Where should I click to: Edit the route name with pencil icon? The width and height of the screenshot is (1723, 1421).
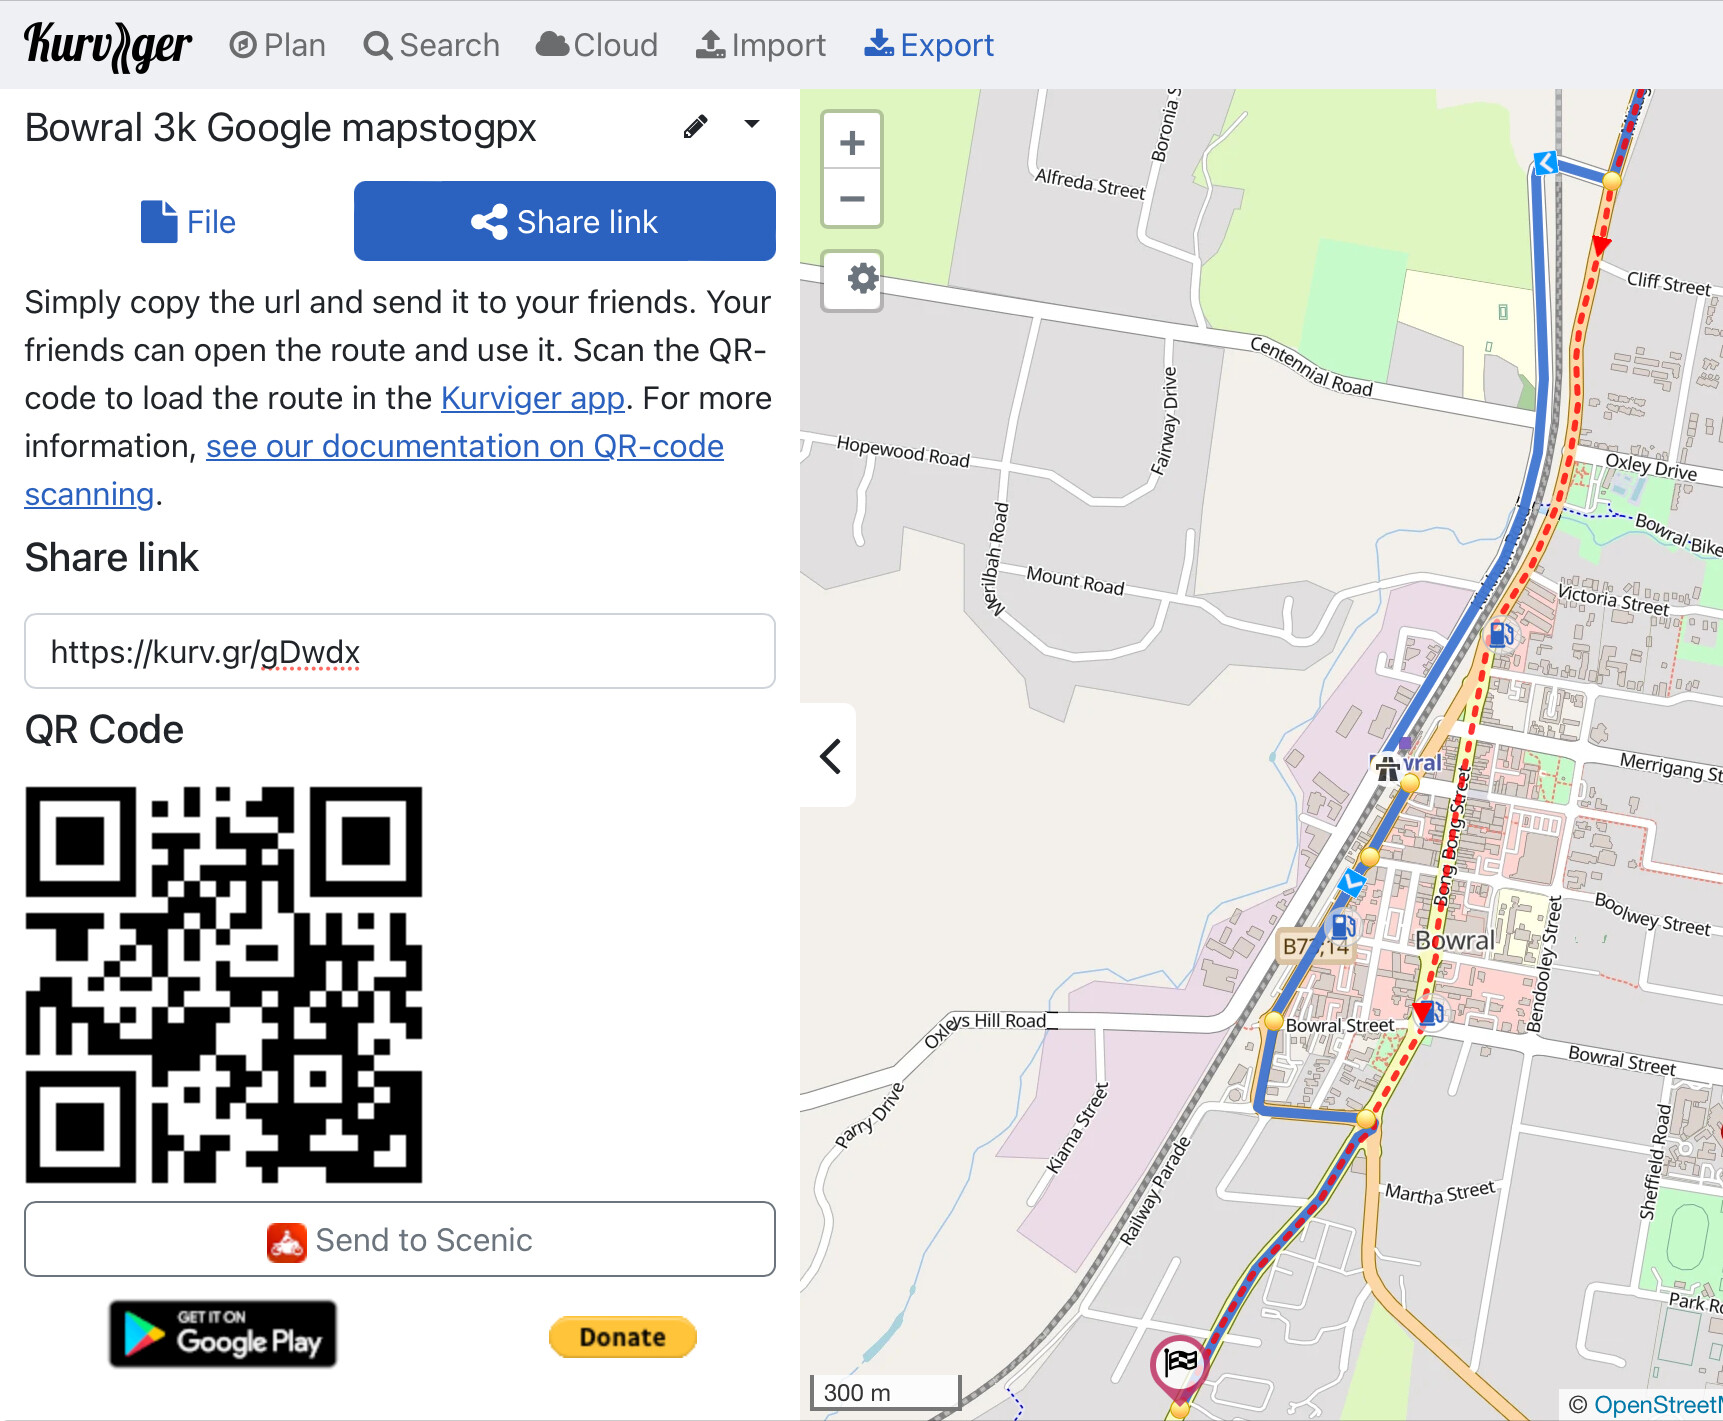pyautogui.click(x=696, y=127)
